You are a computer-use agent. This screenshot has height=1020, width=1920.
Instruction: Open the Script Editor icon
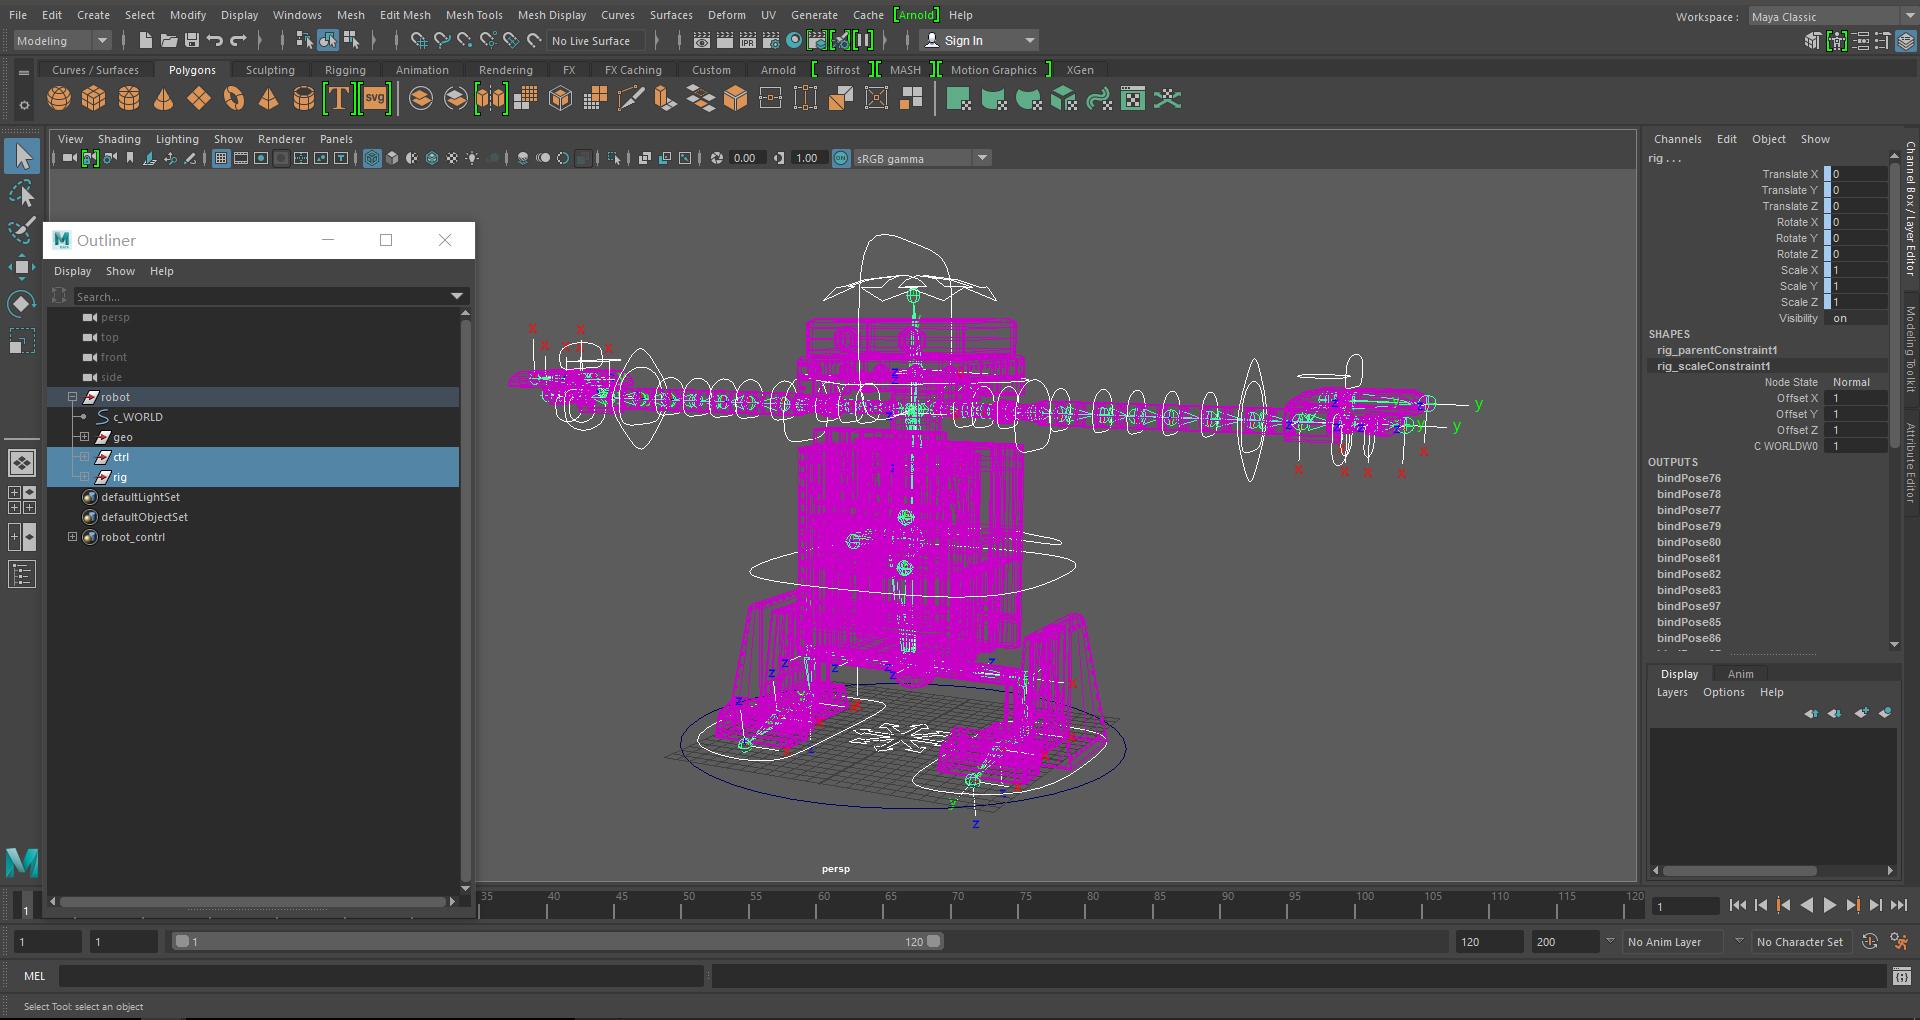[1901, 976]
